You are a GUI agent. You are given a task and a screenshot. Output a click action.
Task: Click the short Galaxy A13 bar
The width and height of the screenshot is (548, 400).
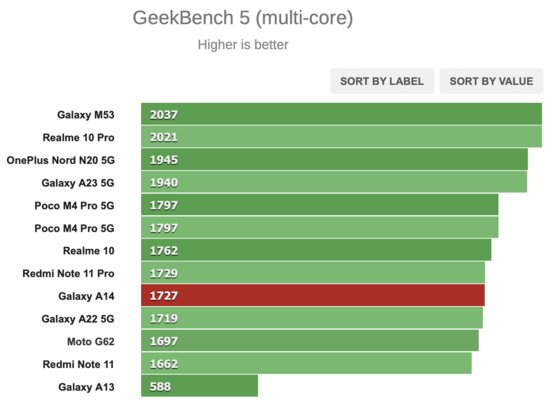click(x=200, y=386)
